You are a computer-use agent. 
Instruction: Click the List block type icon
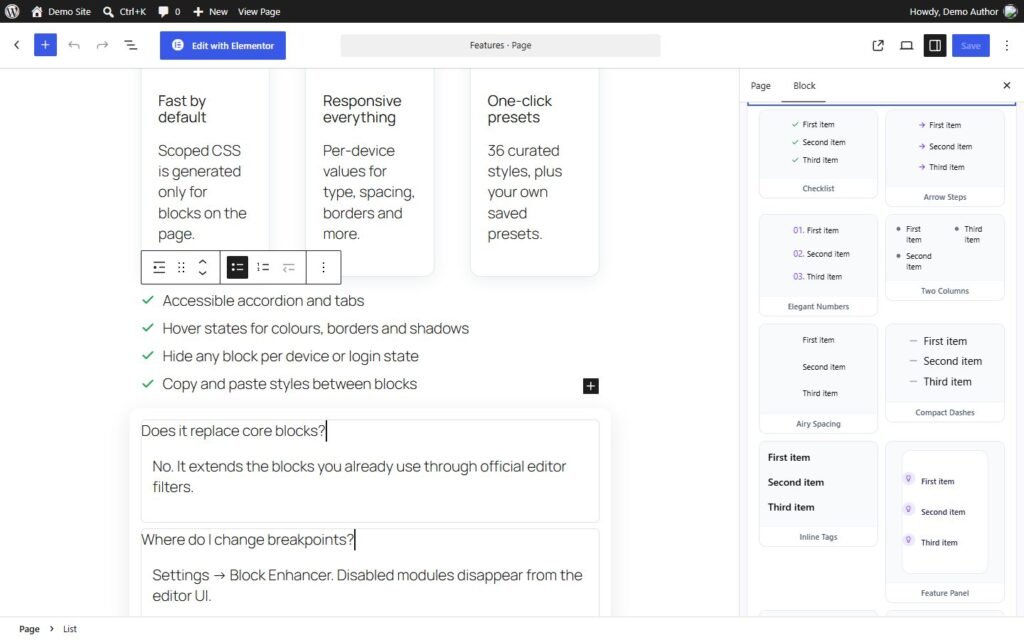[x=159, y=267]
